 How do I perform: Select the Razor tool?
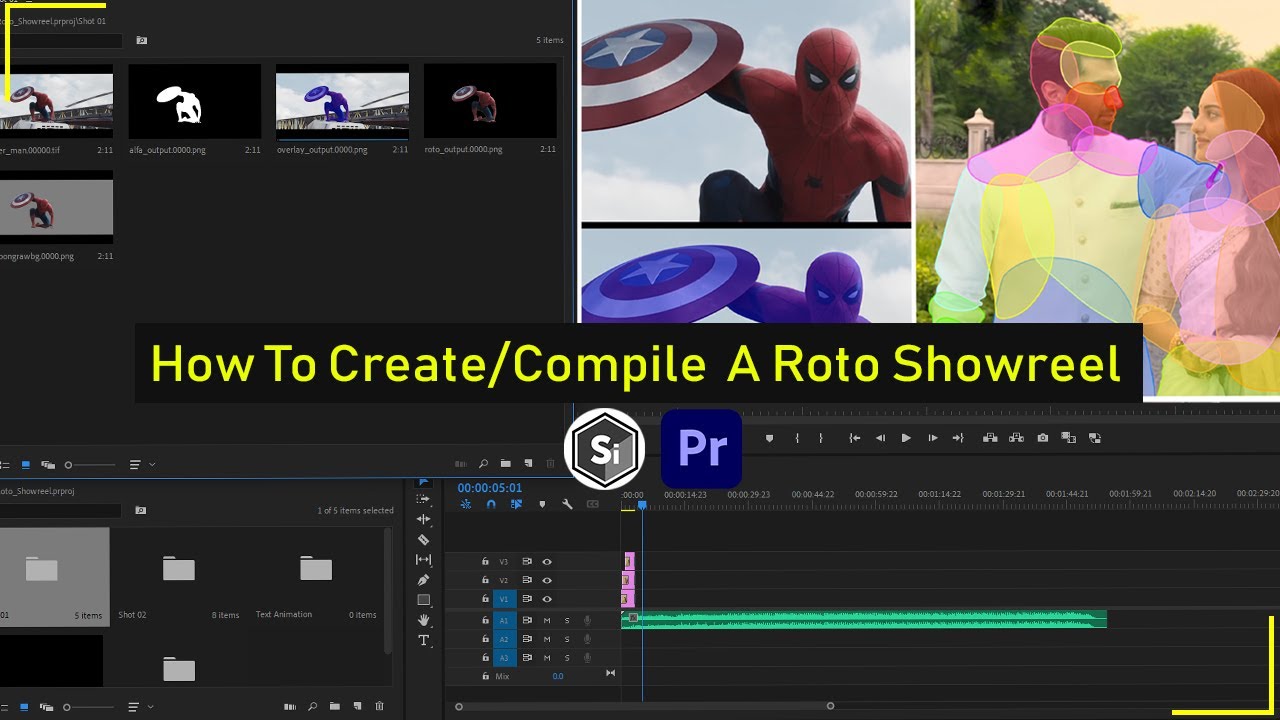tap(423, 539)
